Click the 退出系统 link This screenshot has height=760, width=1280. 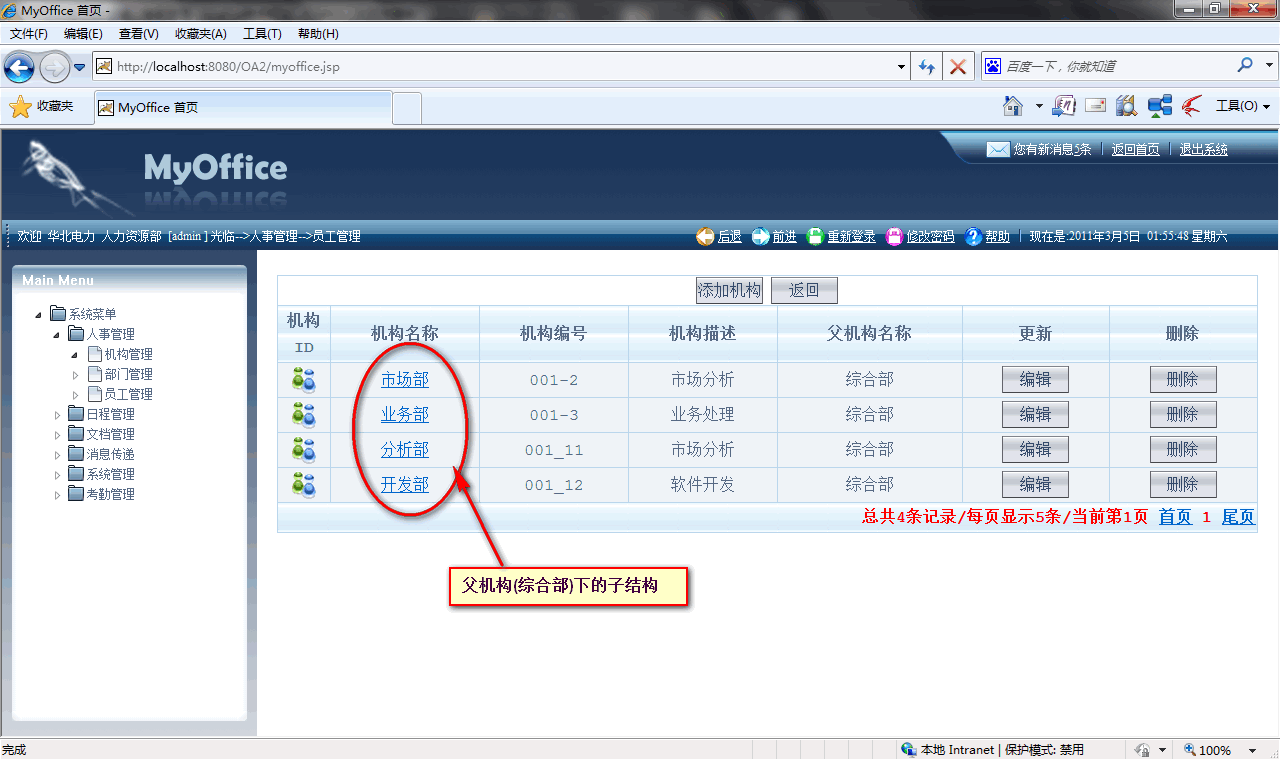click(1204, 150)
